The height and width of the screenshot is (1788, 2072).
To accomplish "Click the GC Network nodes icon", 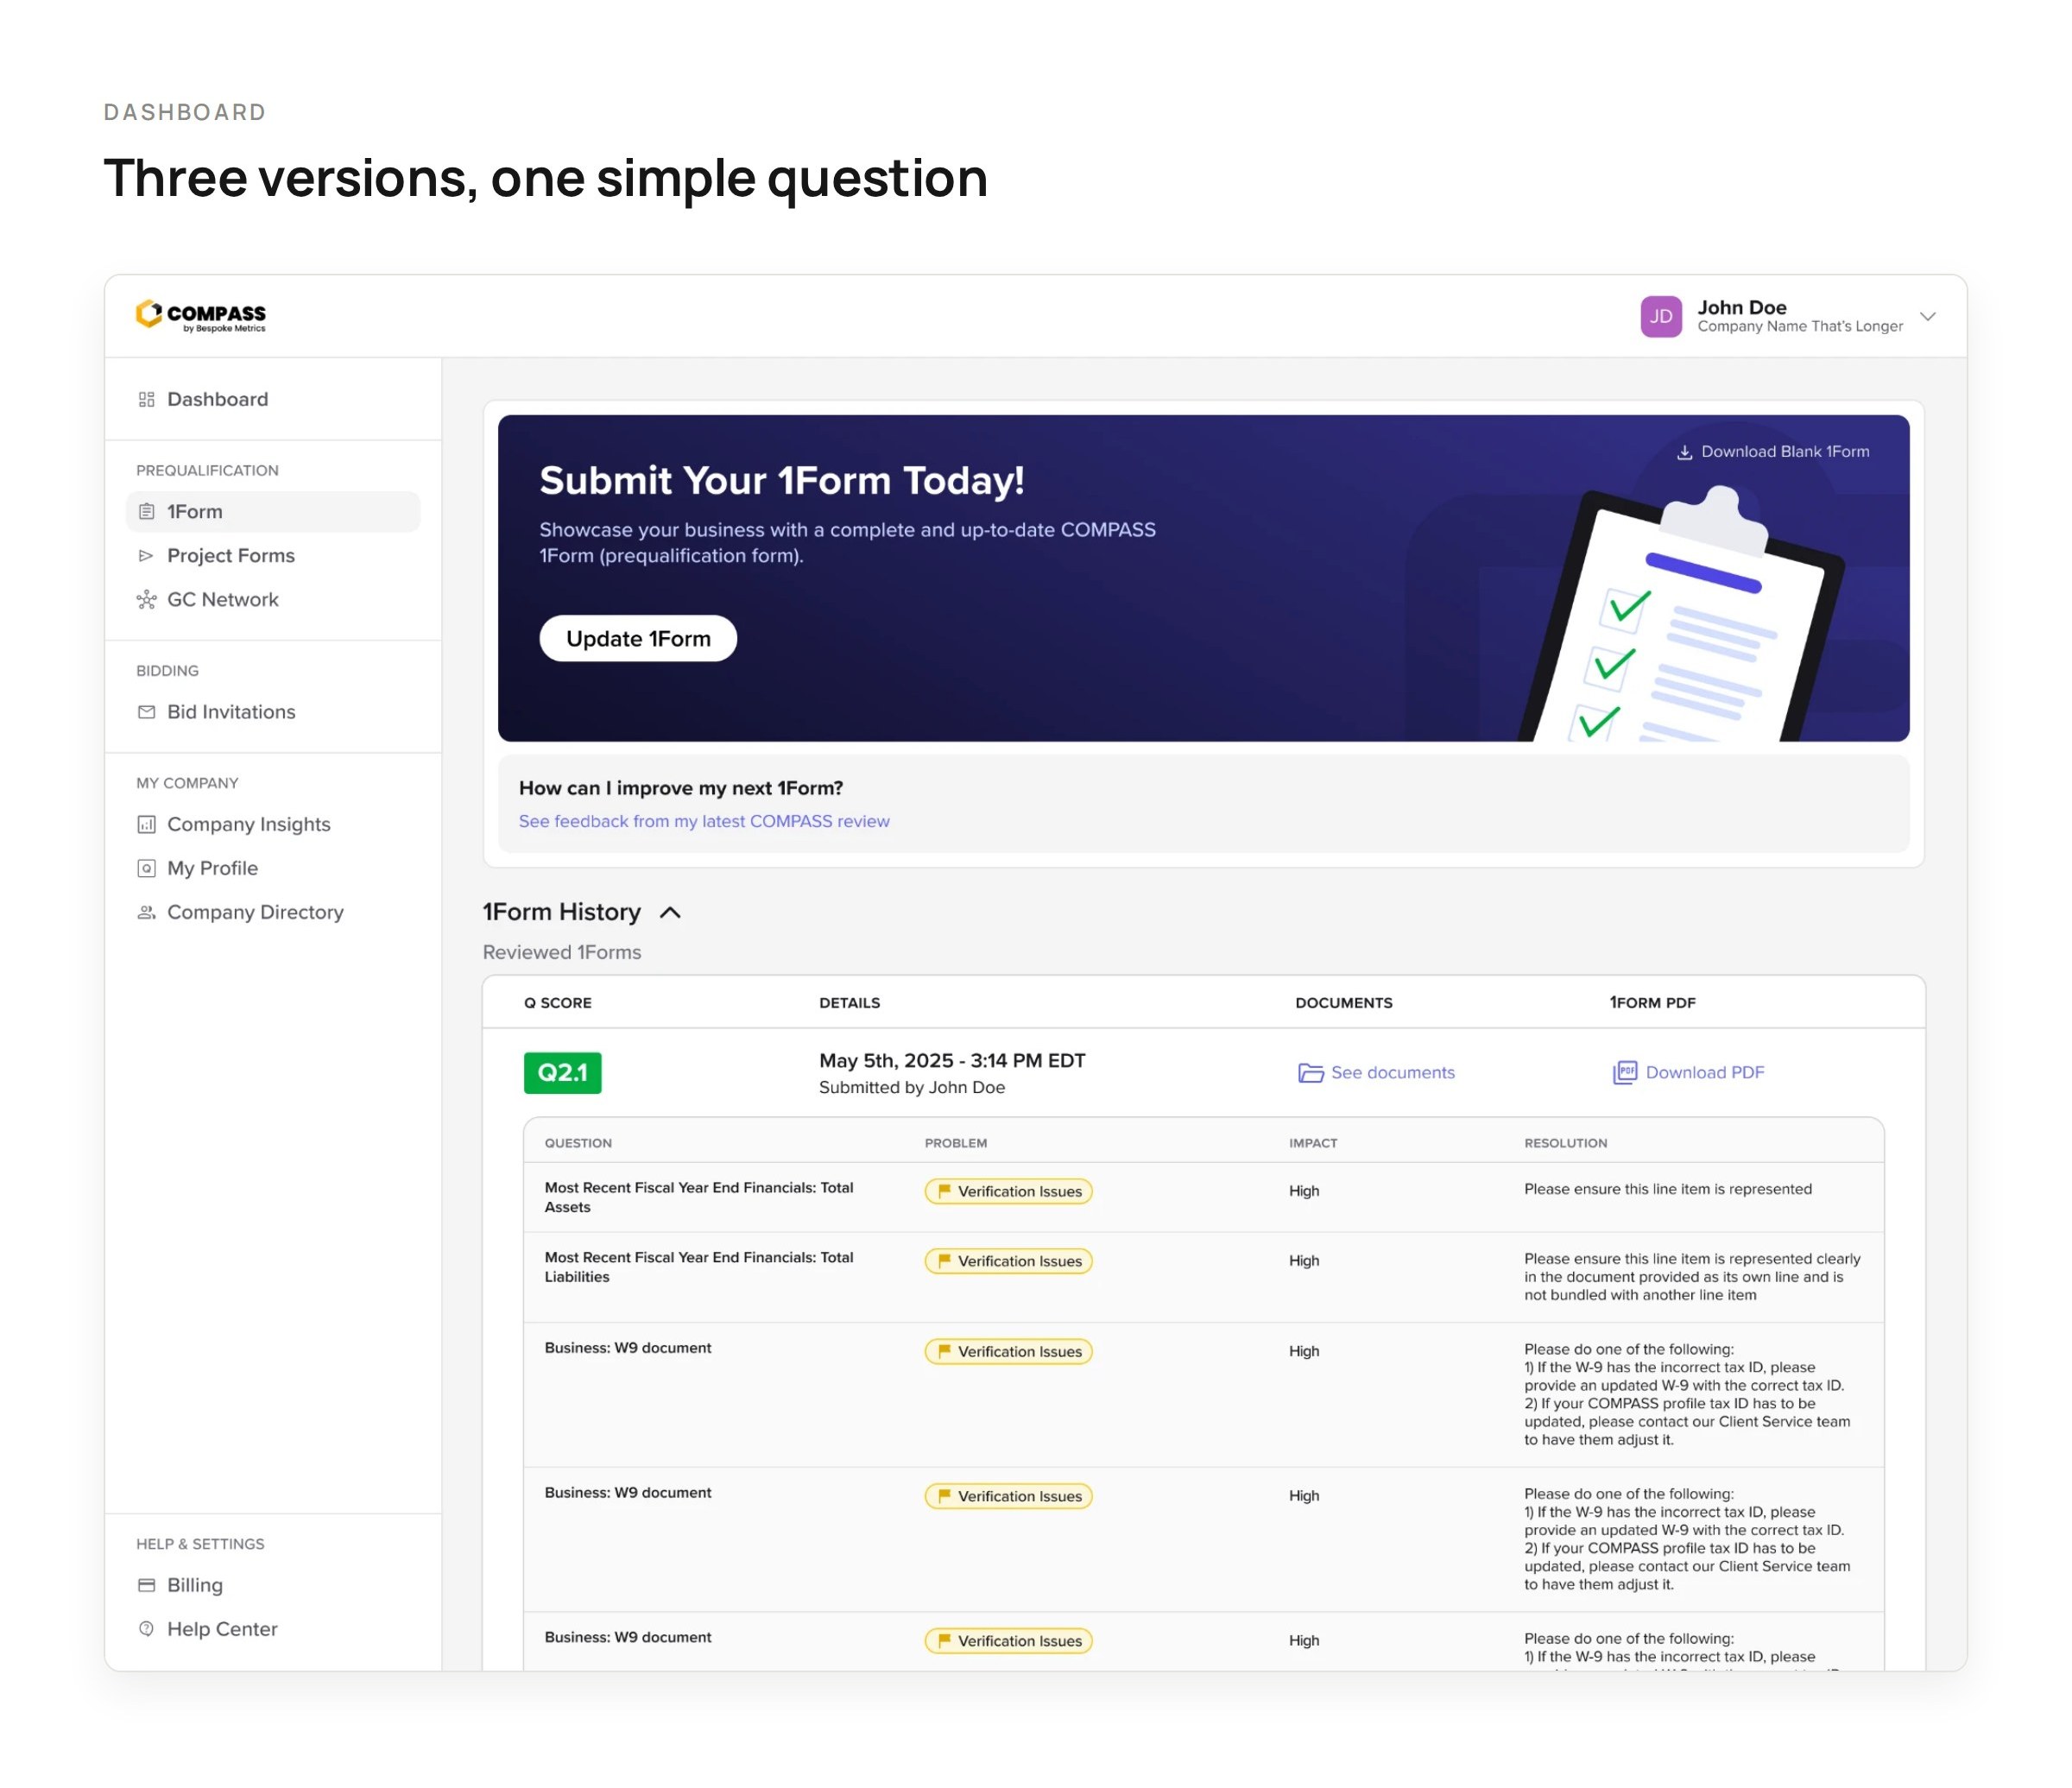I will (146, 599).
